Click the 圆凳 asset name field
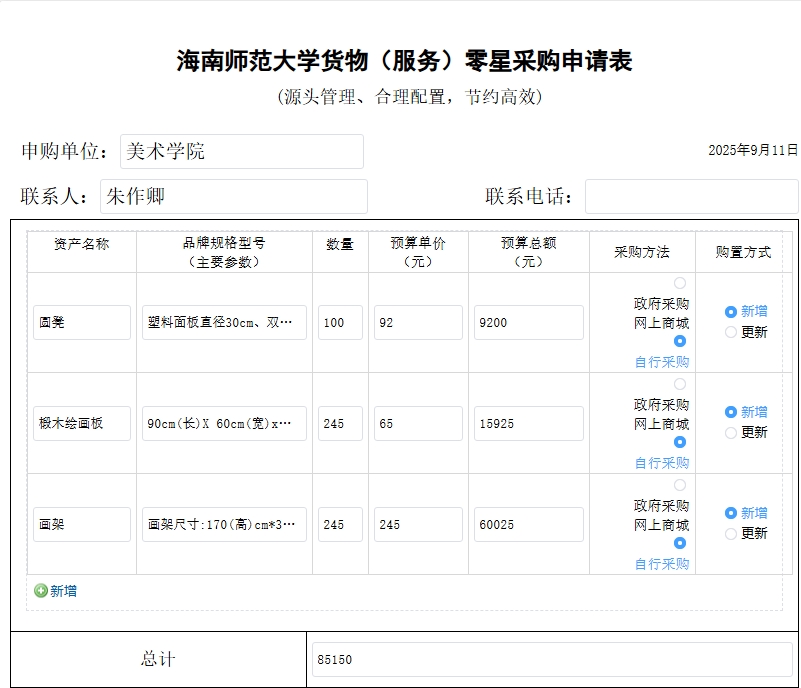The width and height of the screenshot is (801, 688). (82, 323)
